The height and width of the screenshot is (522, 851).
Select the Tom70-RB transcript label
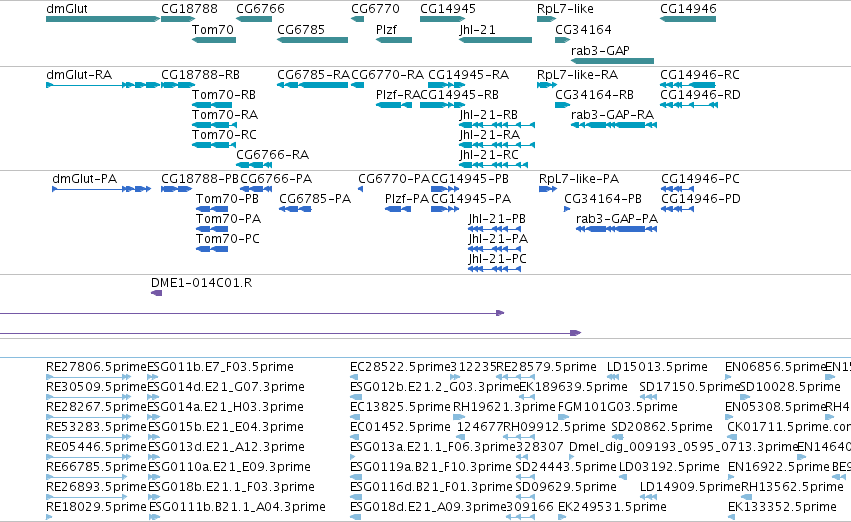click(224, 94)
